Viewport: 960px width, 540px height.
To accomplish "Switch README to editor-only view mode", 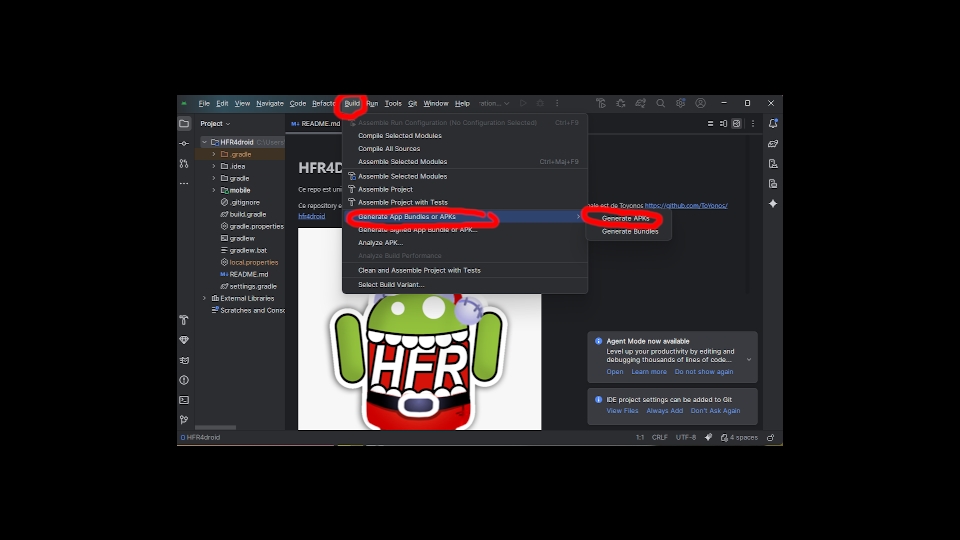I will (710, 124).
